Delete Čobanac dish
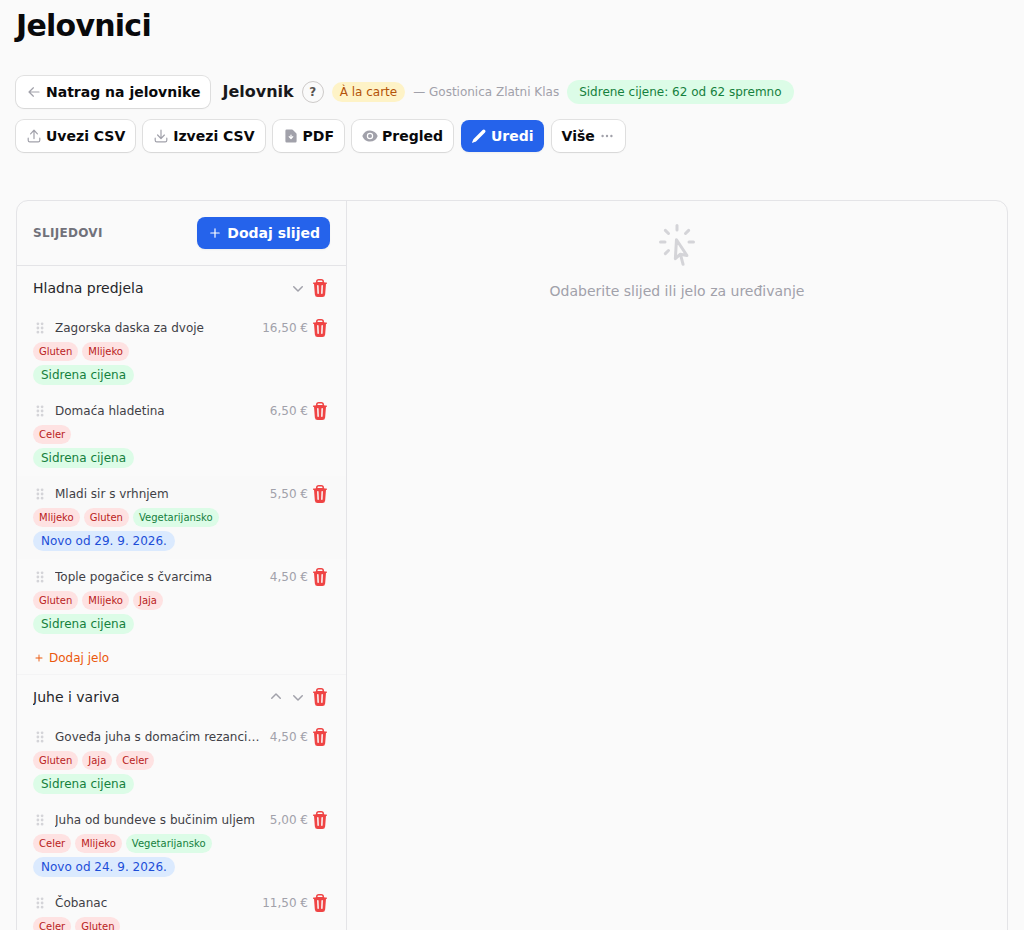Viewport: 1024px width, 930px height. (320, 903)
